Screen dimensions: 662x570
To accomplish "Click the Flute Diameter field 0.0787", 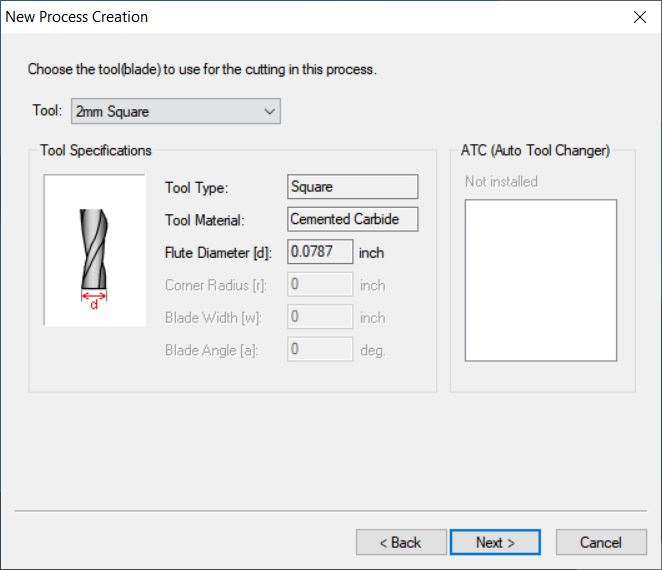I will (x=320, y=252).
